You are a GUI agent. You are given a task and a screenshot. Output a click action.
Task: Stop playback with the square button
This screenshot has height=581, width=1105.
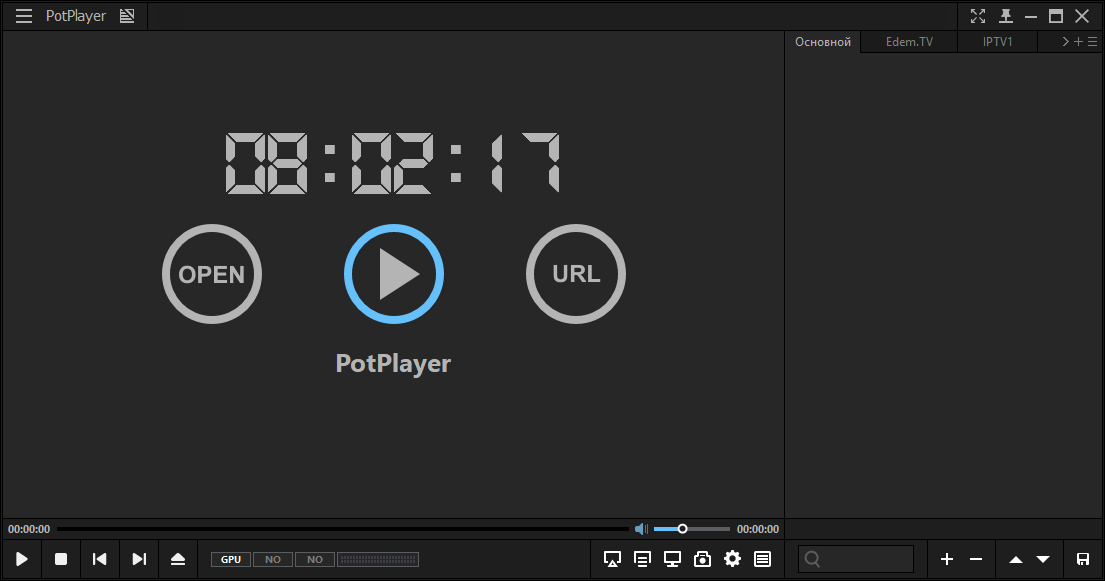[61, 559]
